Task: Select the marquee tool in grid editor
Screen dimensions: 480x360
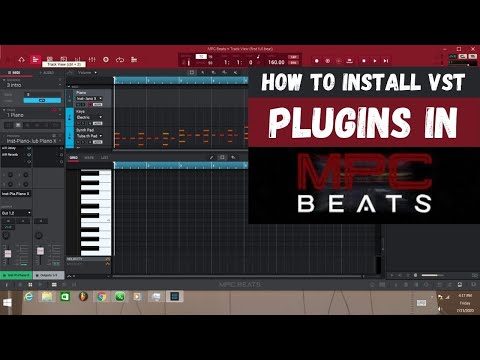Action: pyautogui.click(x=222, y=157)
